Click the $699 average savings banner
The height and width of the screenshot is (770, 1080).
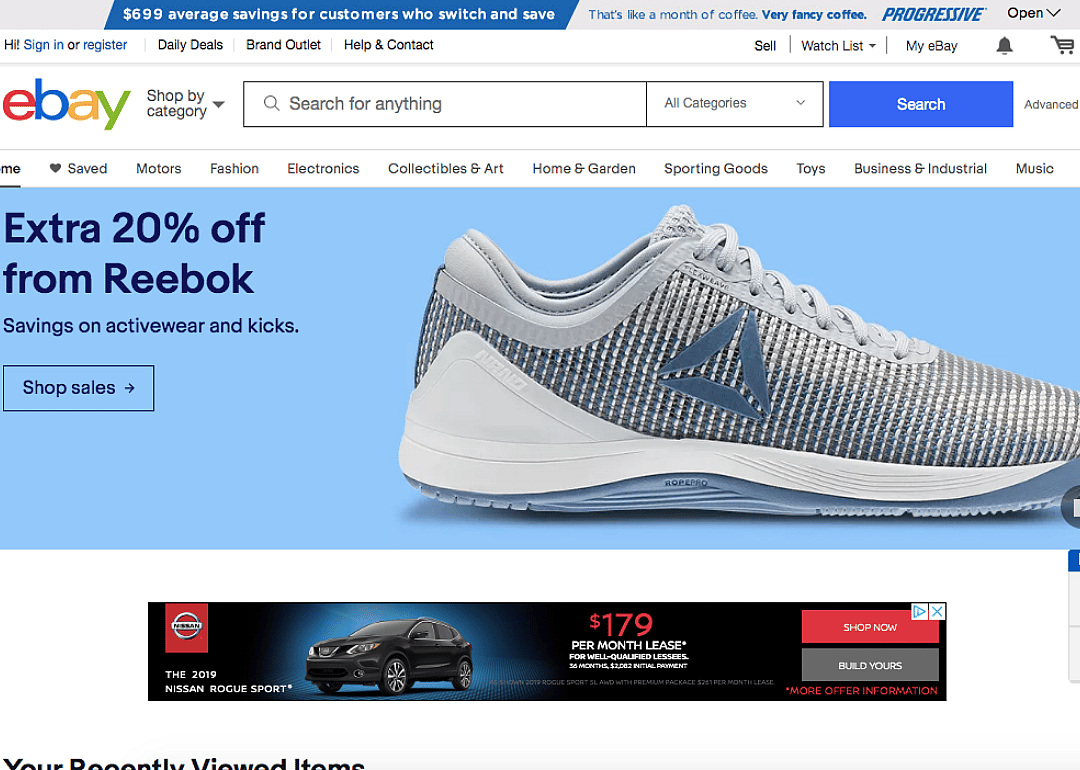click(339, 14)
